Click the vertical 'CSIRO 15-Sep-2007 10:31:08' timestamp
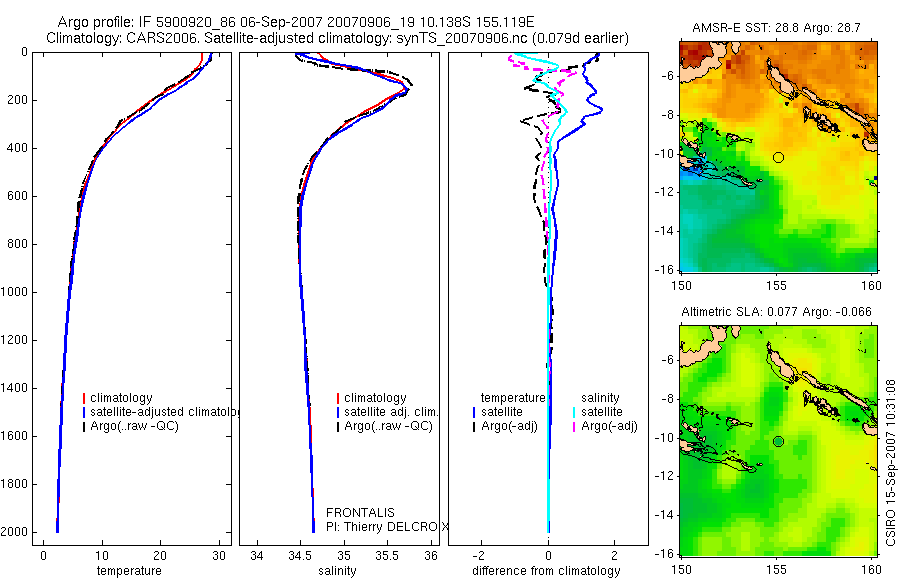Viewport: 900px width, 580px height. [891, 462]
